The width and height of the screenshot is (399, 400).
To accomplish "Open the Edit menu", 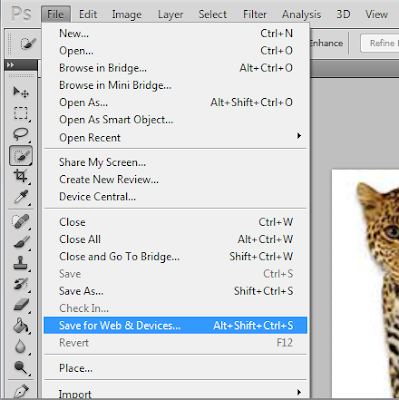I will 88,14.
